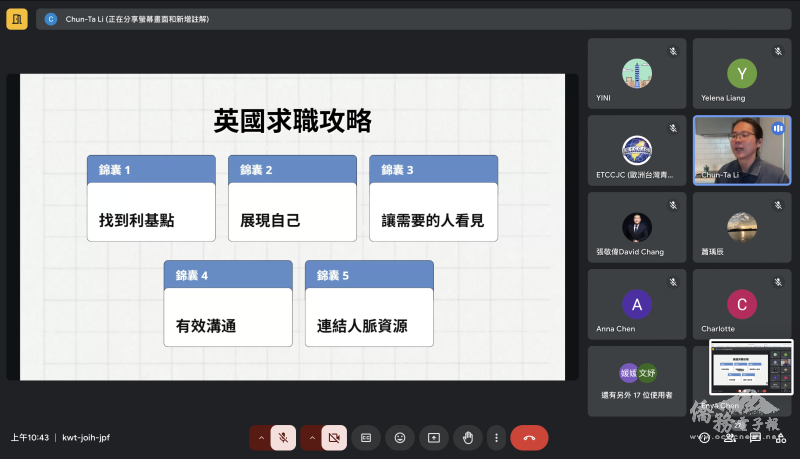Click the 展現自己 card text

click(270, 220)
